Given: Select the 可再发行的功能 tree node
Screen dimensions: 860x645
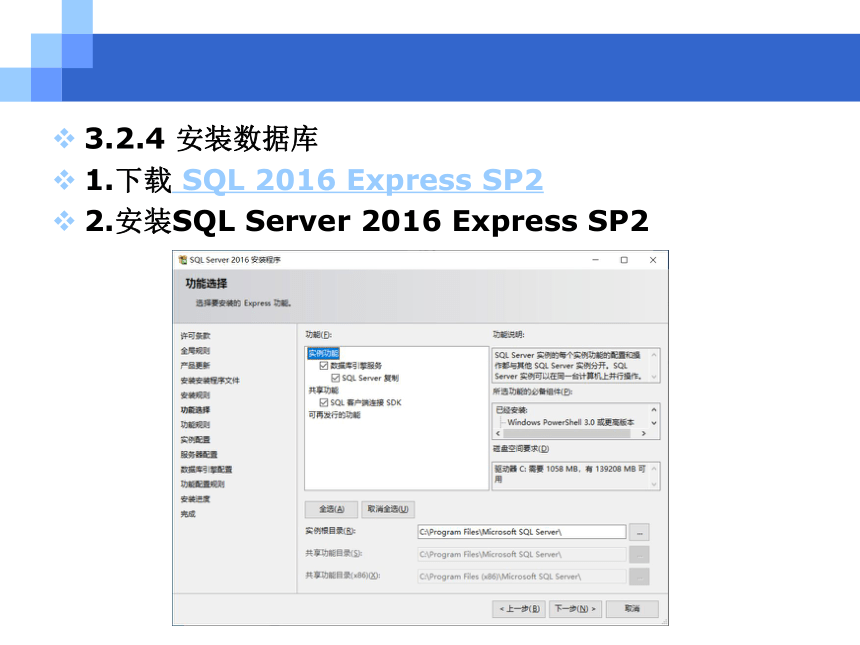Looking at the screenshot, I should (335, 415).
